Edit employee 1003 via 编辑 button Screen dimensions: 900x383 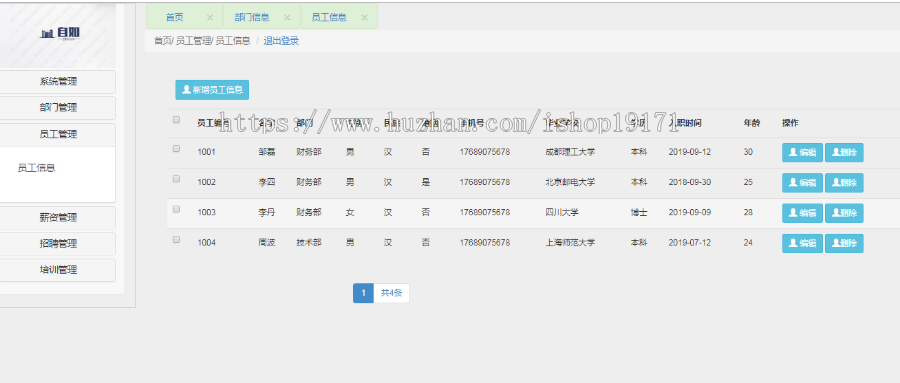[802, 213]
